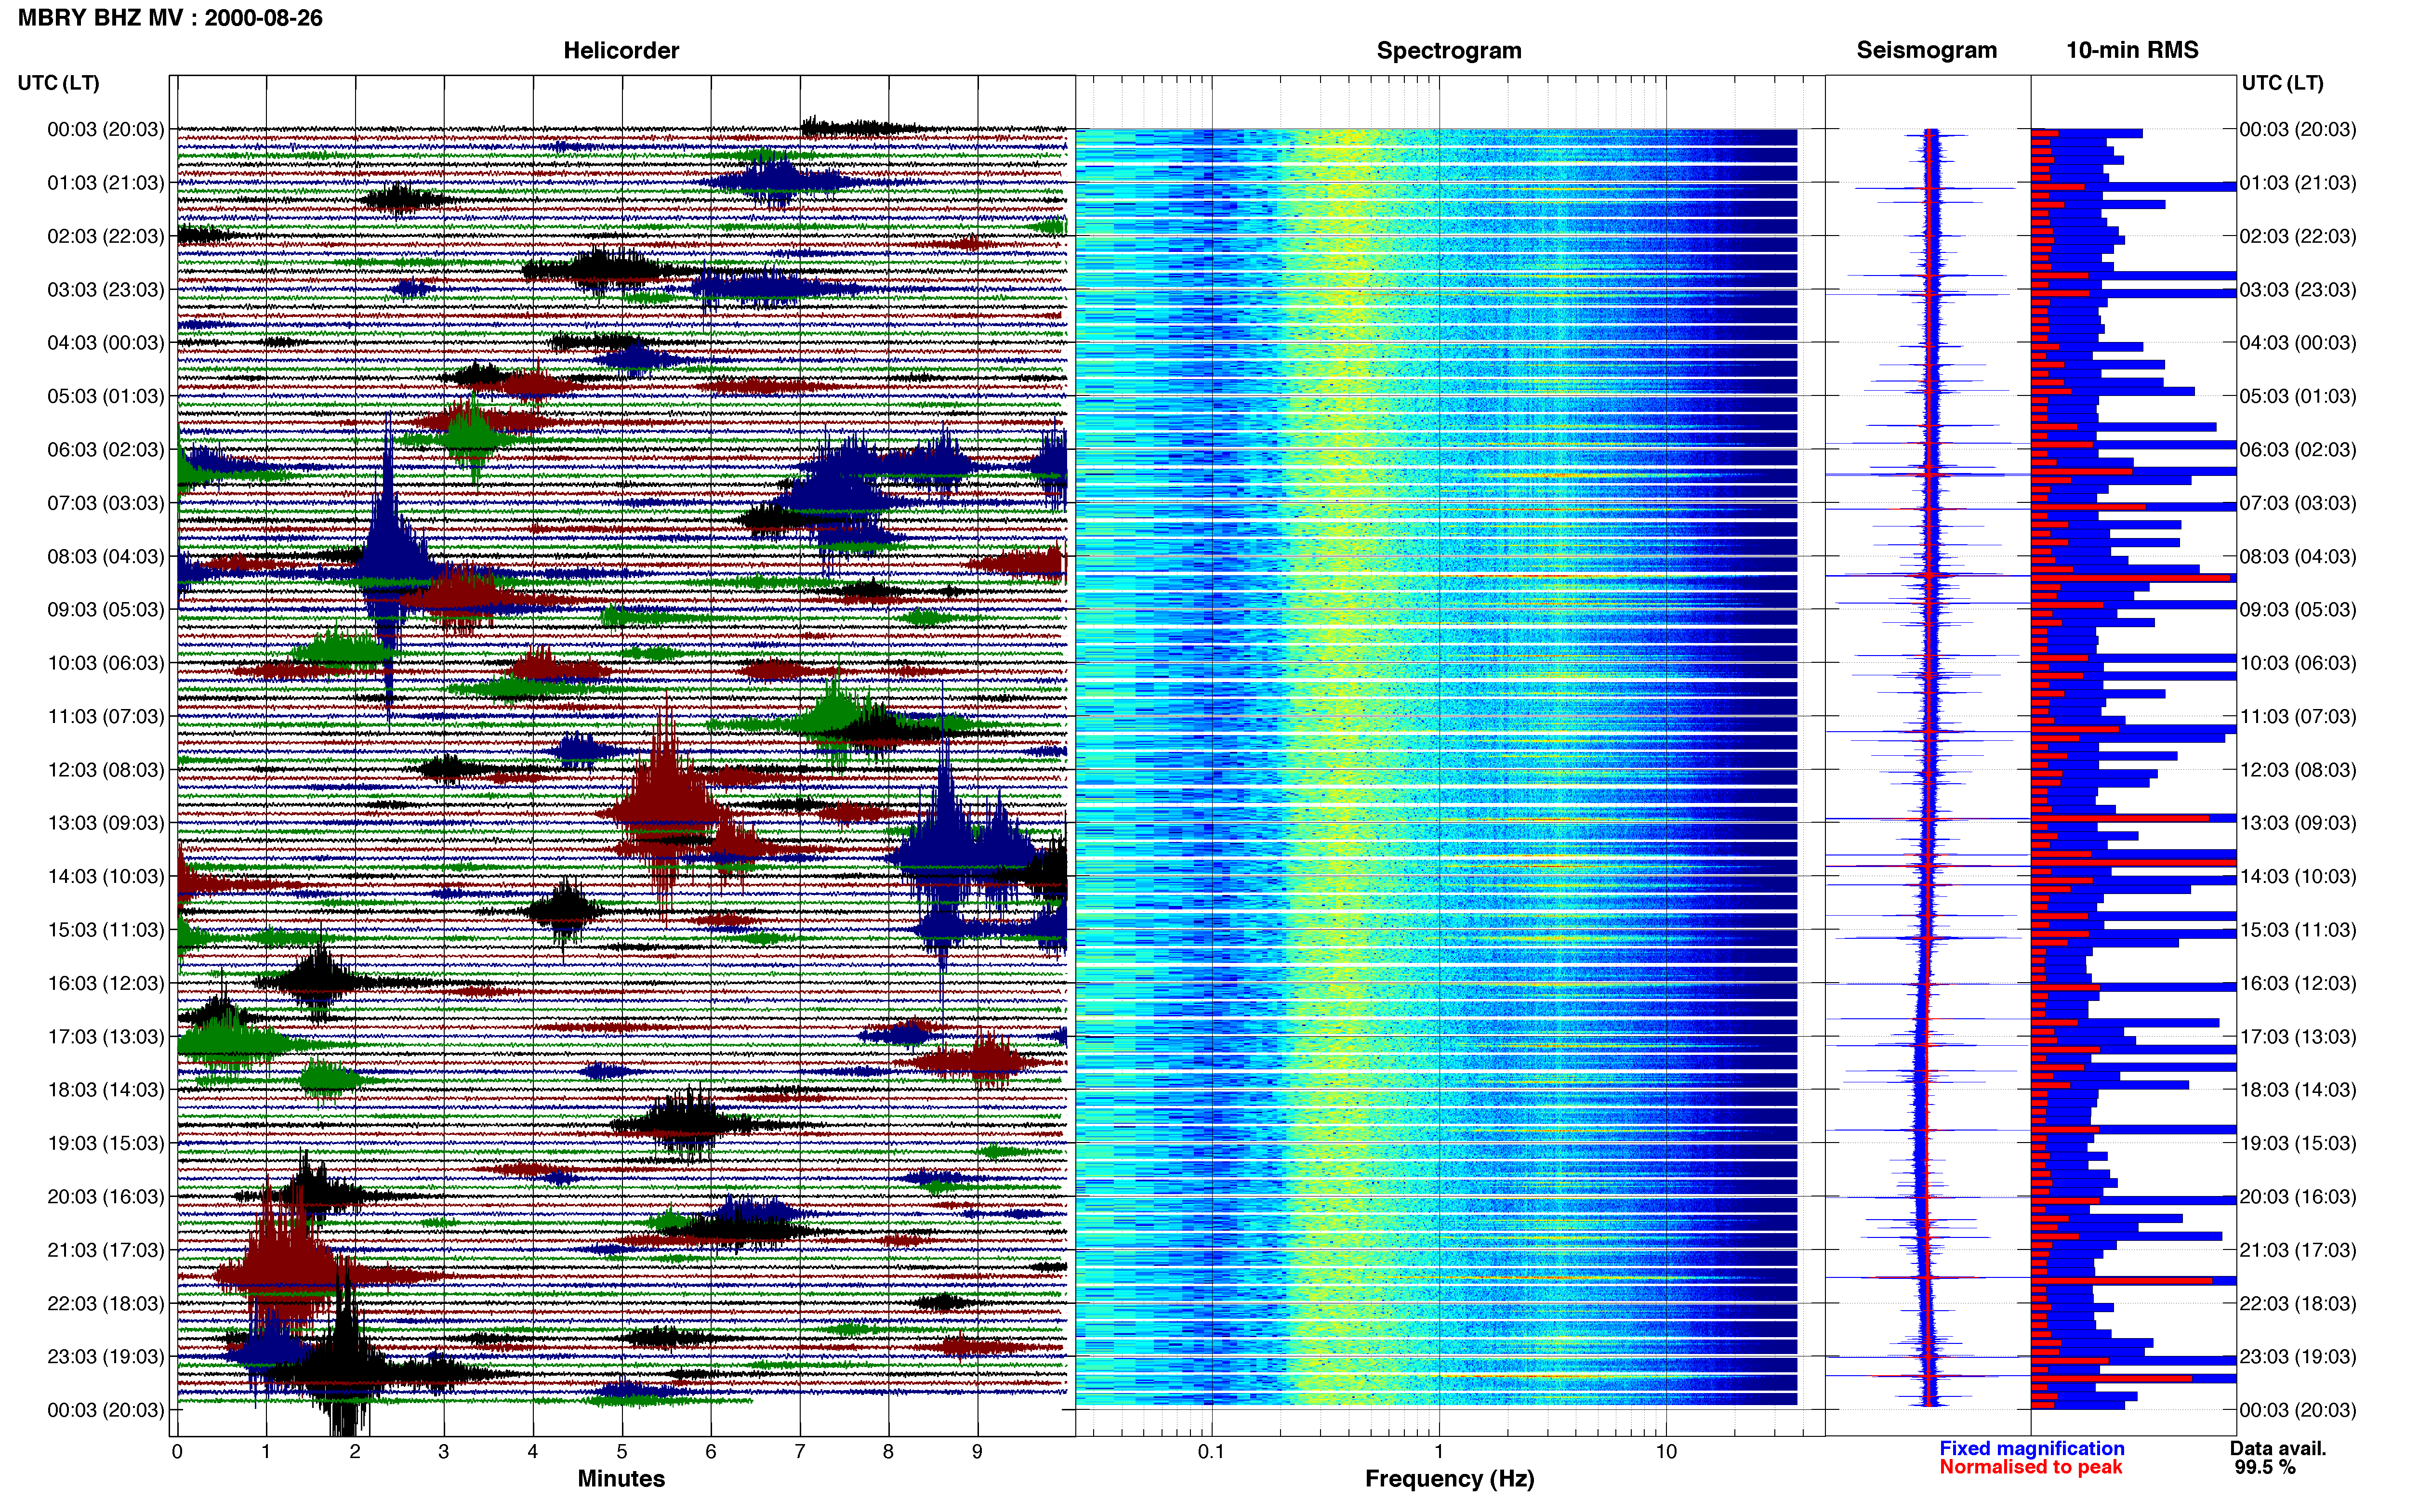Click left time label '03:03 (23:03)'
2418x1512 pixels.
pos(105,290)
